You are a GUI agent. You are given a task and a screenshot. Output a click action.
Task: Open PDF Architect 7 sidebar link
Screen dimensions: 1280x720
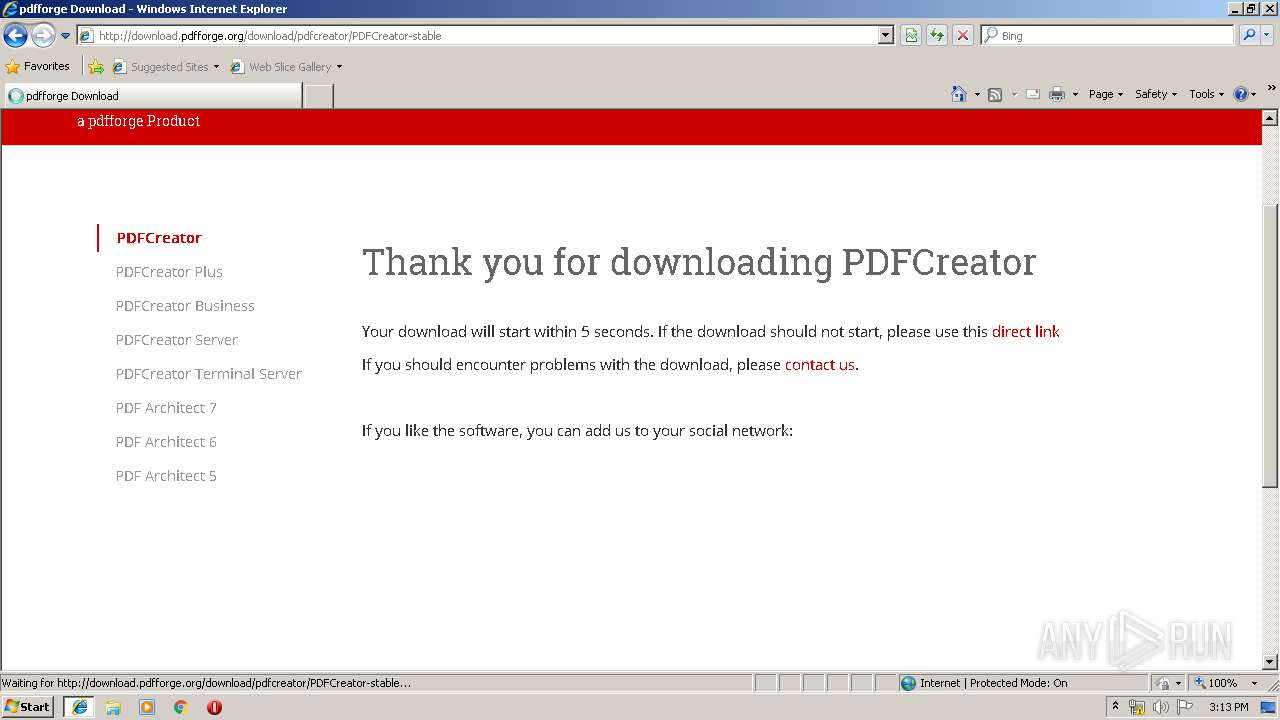pyautogui.click(x=166, y=408)
